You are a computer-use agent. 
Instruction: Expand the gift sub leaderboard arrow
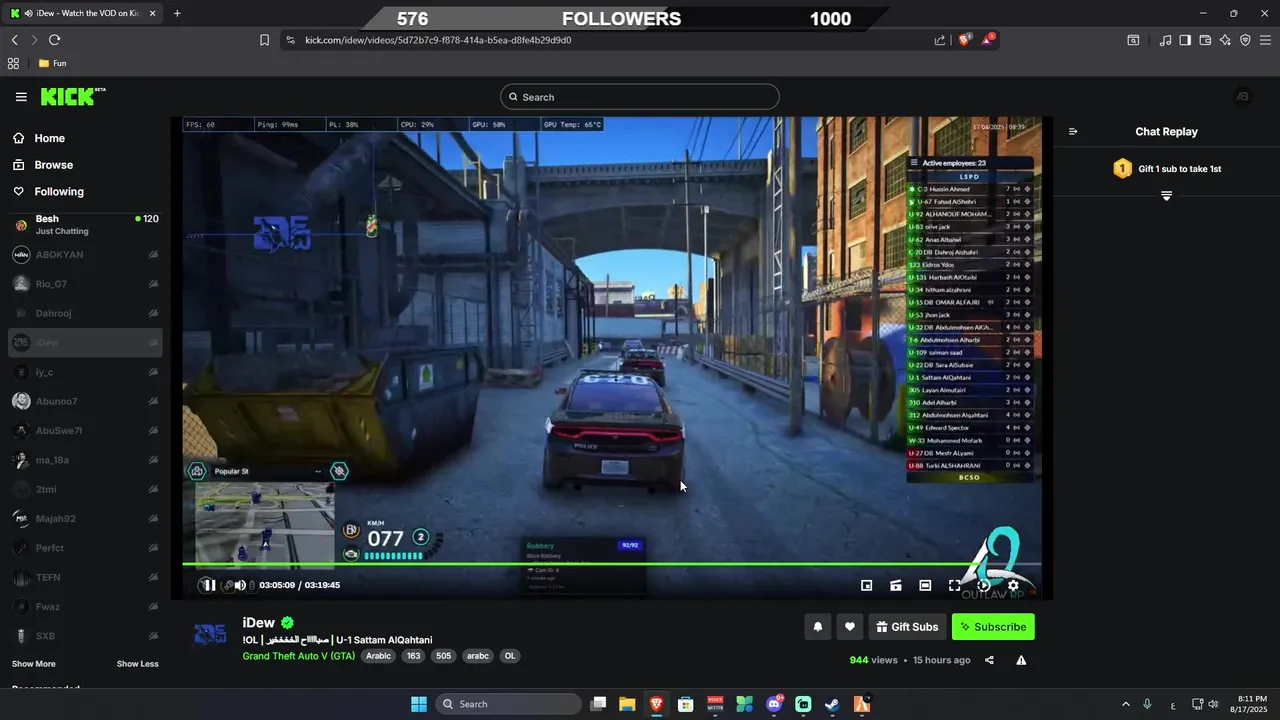click(1166, 196)
